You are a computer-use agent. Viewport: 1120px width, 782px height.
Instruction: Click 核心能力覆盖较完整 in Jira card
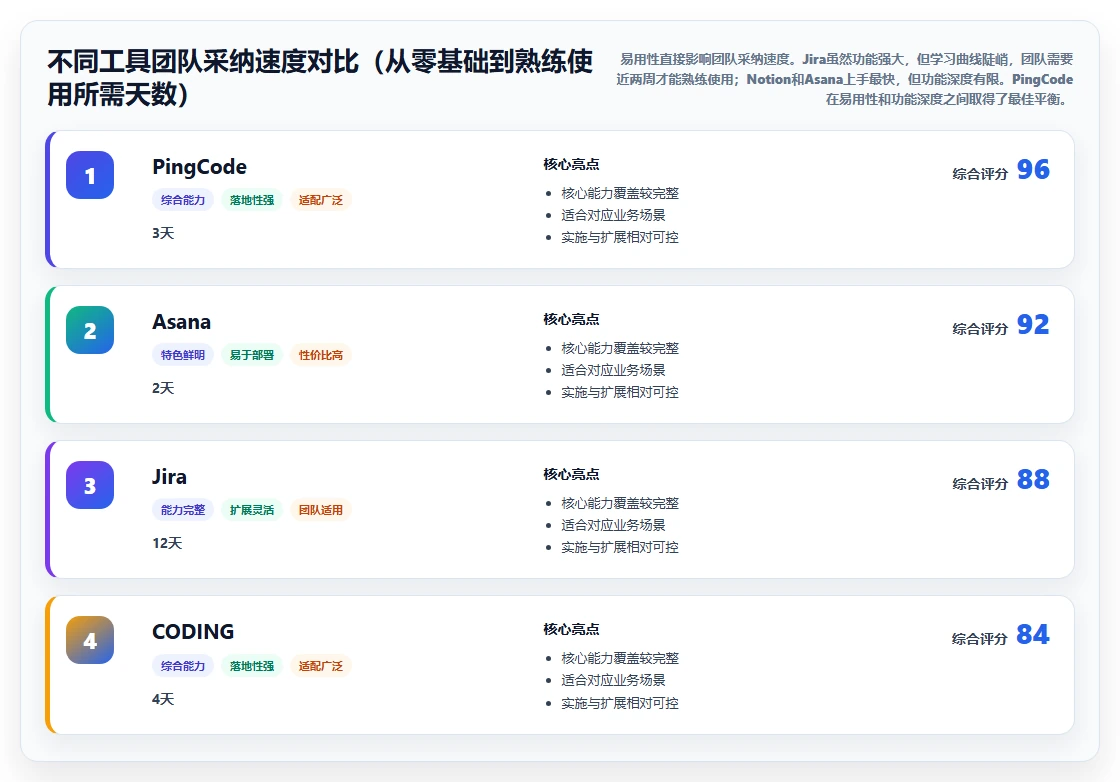point(620,503)
